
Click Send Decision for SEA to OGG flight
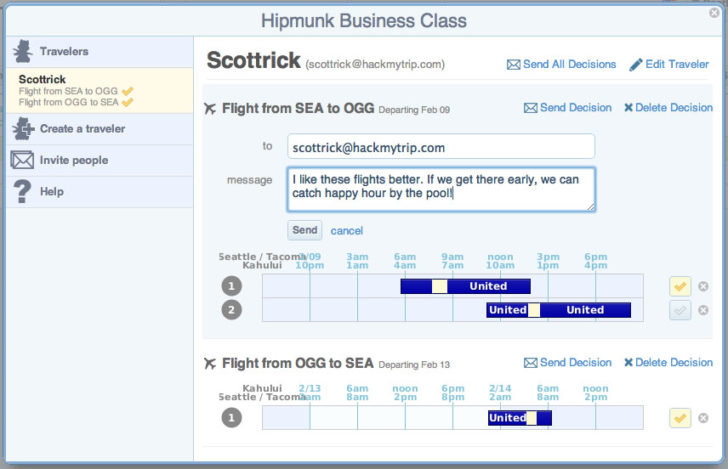click(576, 108)
